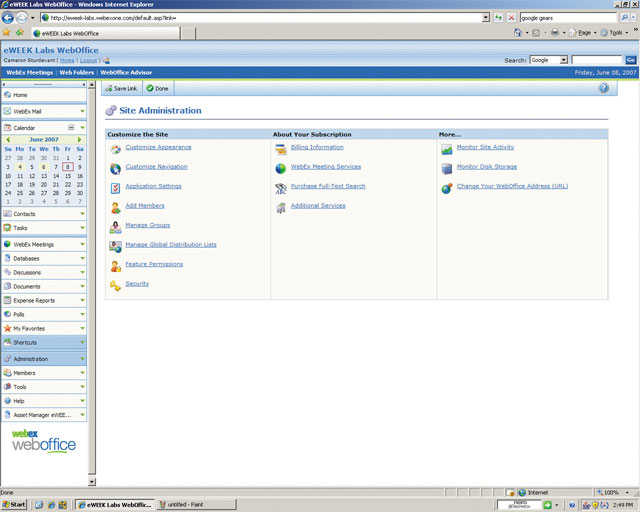Click the browser address bar

(x=261, y=18)
